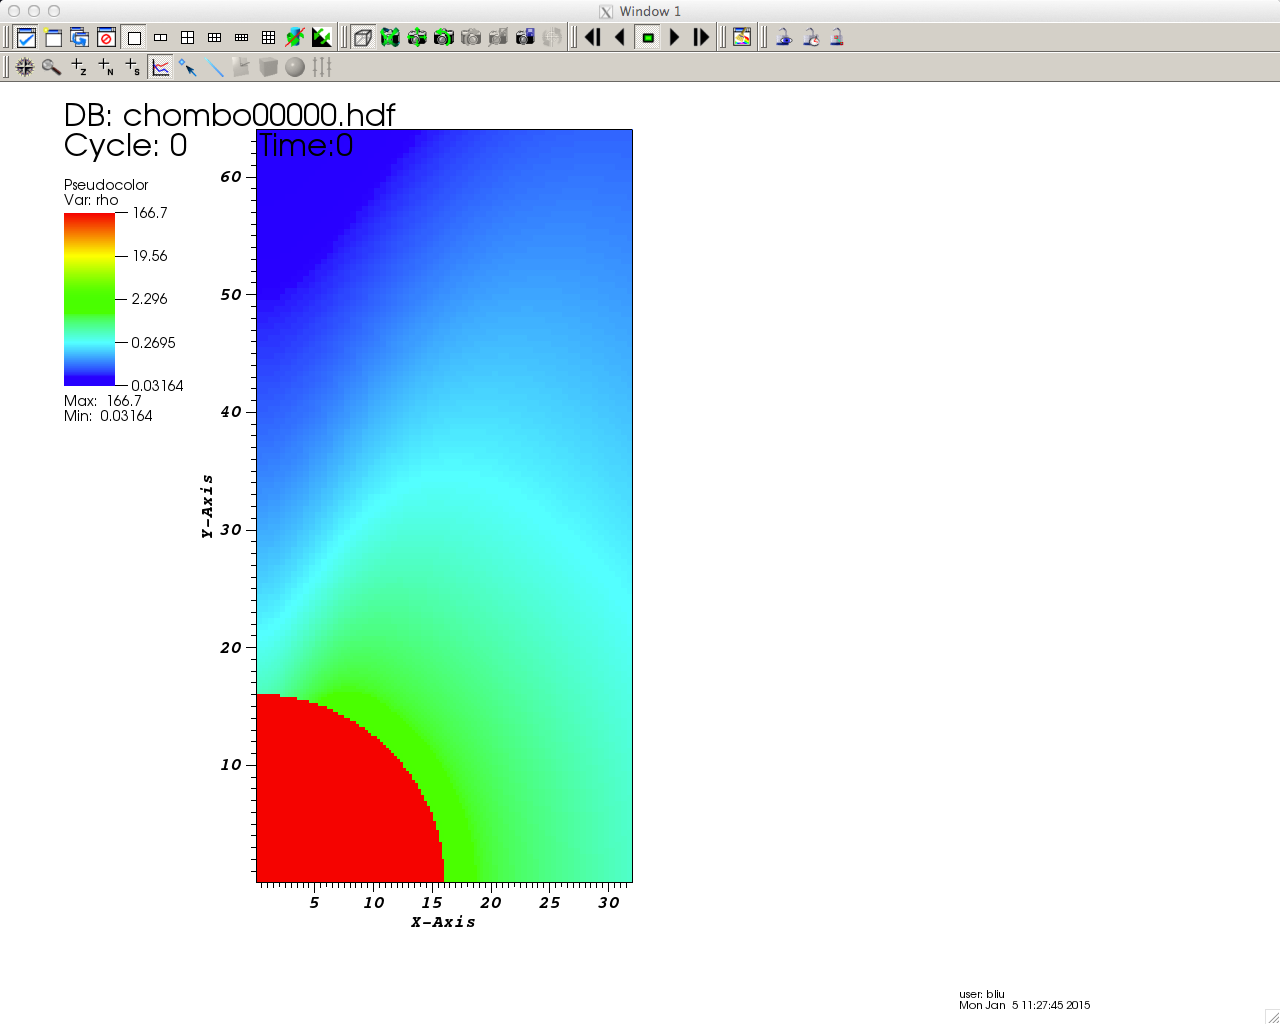
Task: Click the 'user: bliu' annotation
Action: (982, 994)
